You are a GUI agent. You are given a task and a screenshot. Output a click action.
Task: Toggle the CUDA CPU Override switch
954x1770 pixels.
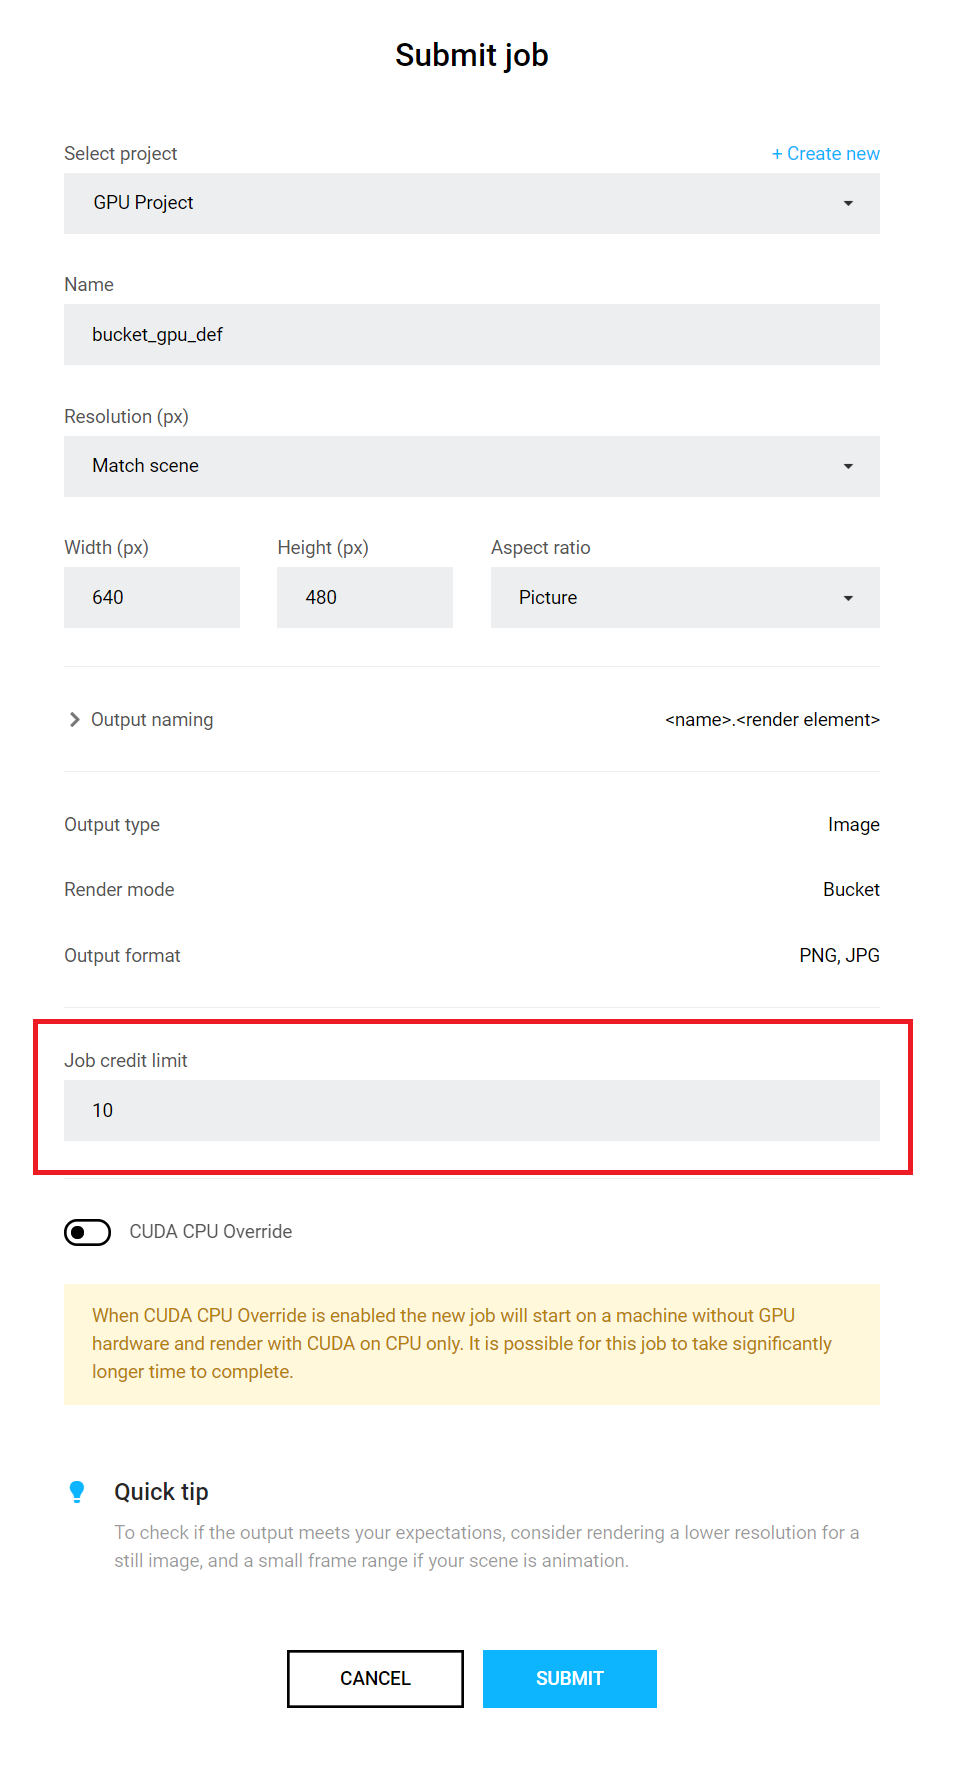tap(88, 1232)
